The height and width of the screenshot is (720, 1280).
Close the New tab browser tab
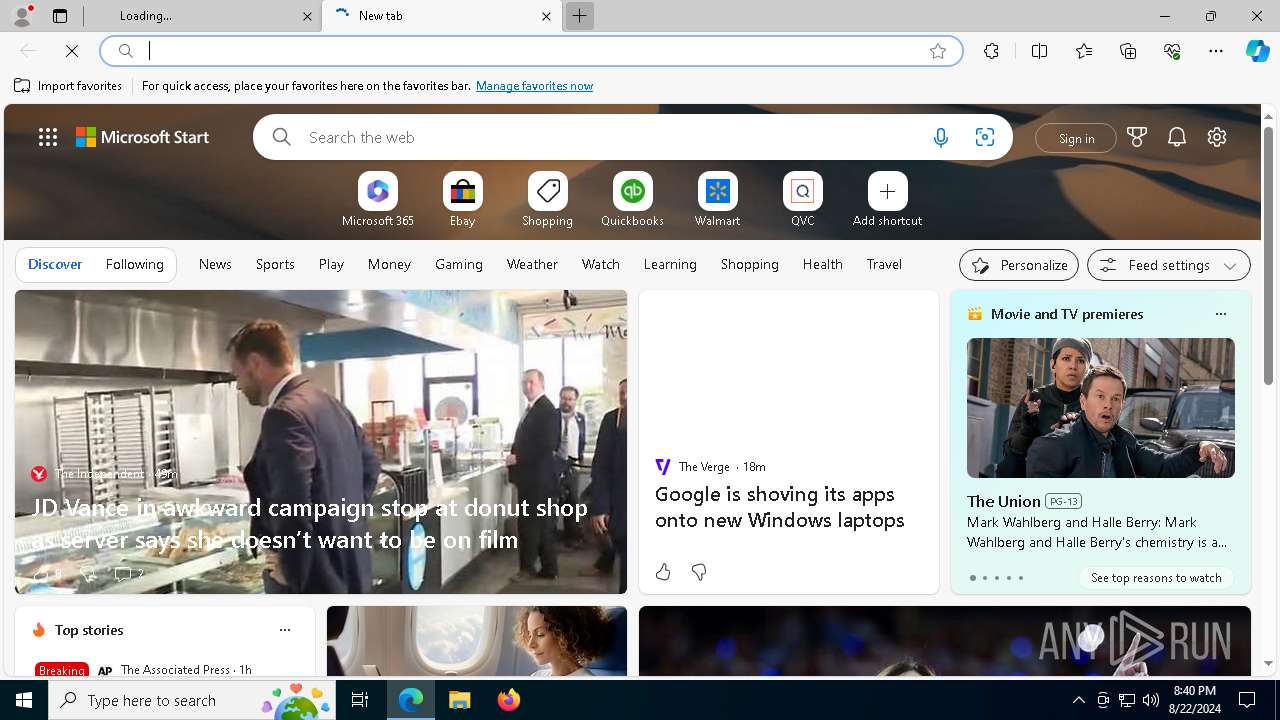[x=546, y=16]
